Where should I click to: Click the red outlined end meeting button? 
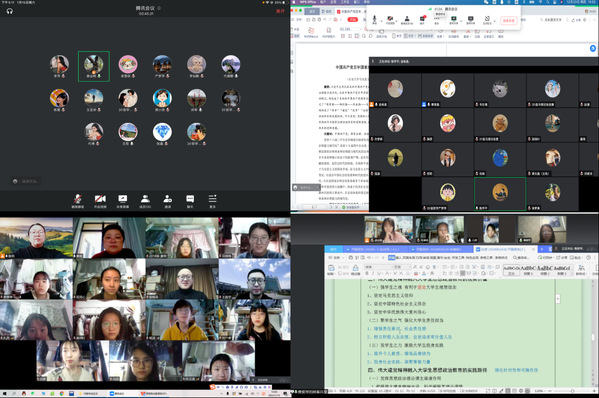[x=509, y=21]
